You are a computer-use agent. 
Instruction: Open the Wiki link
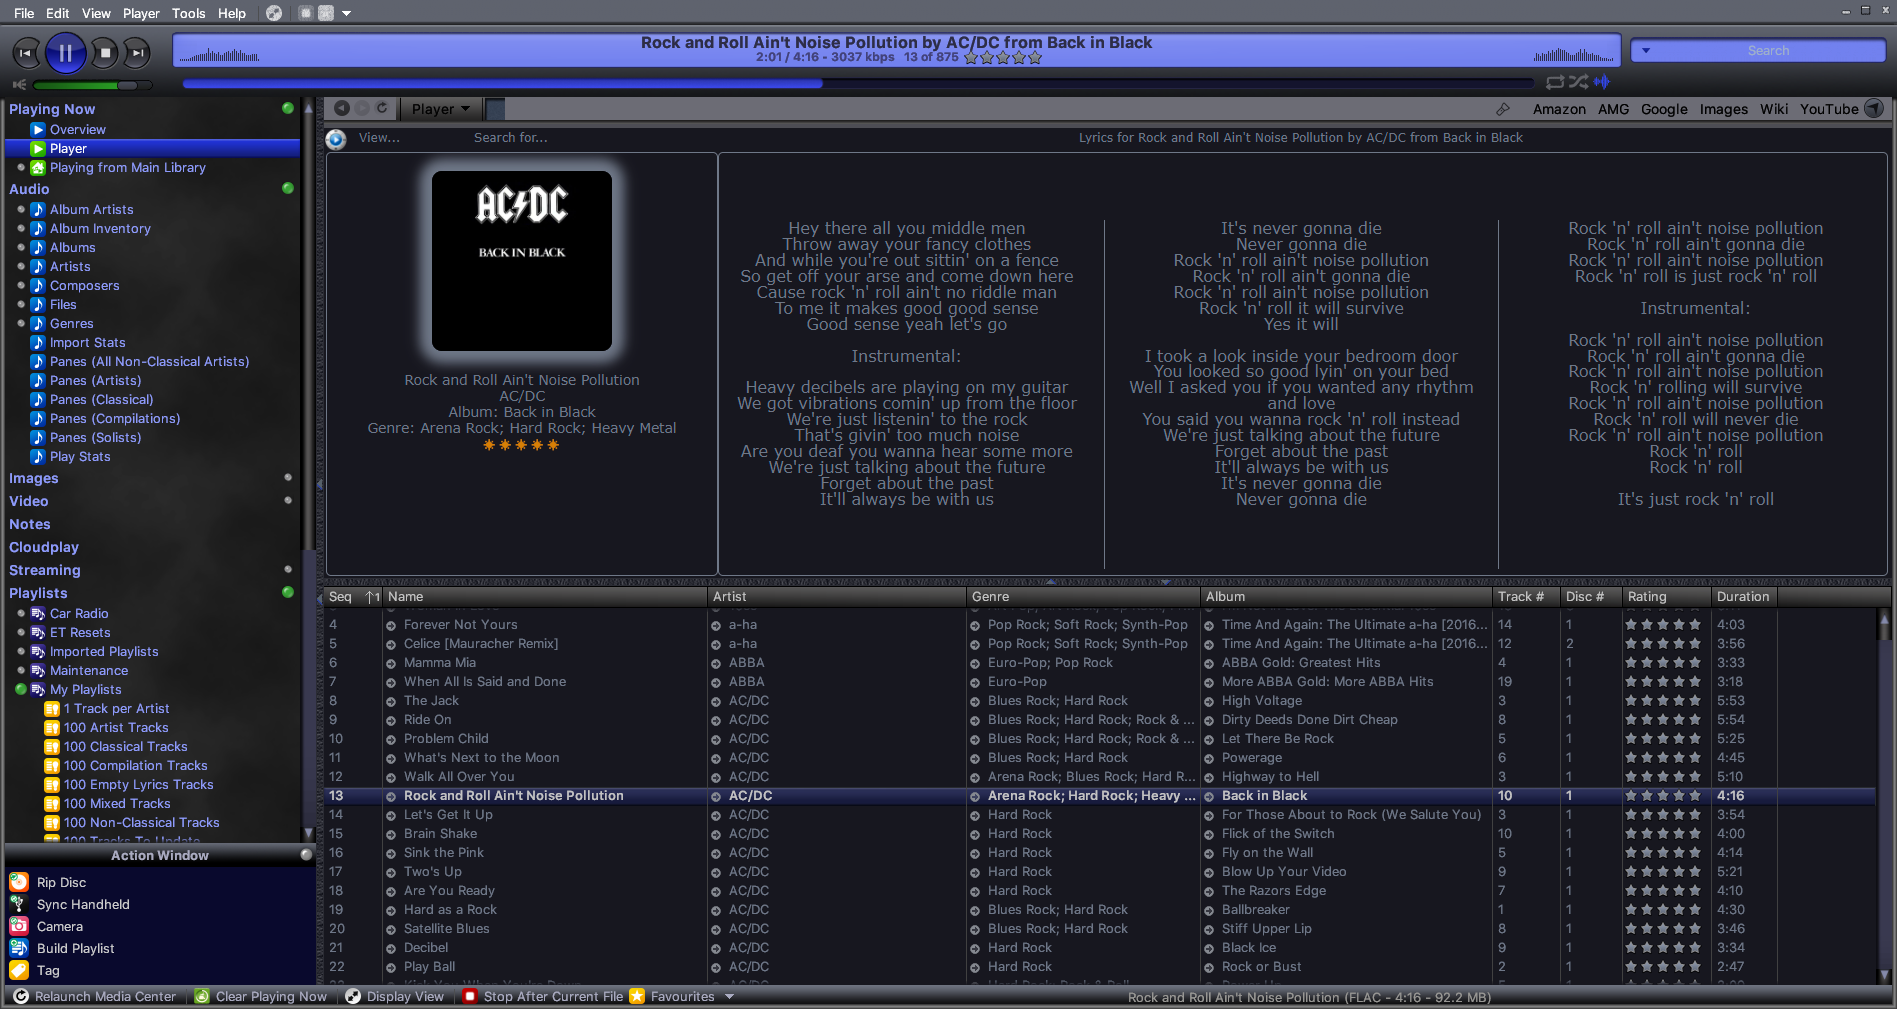point(1774,109)
